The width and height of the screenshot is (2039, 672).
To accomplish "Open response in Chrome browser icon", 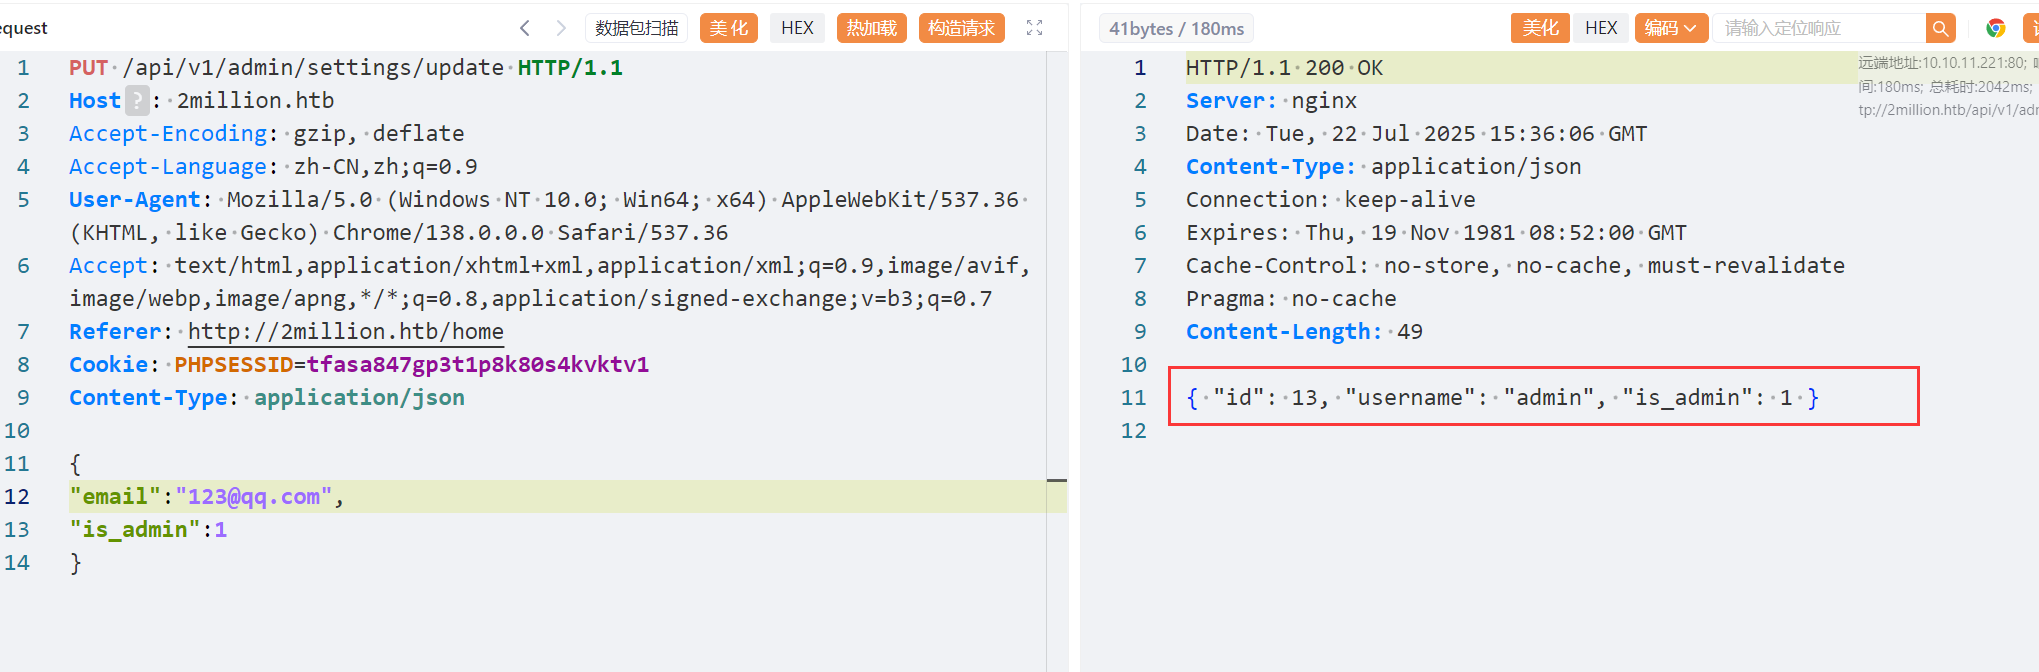I will click(1995, 28).
